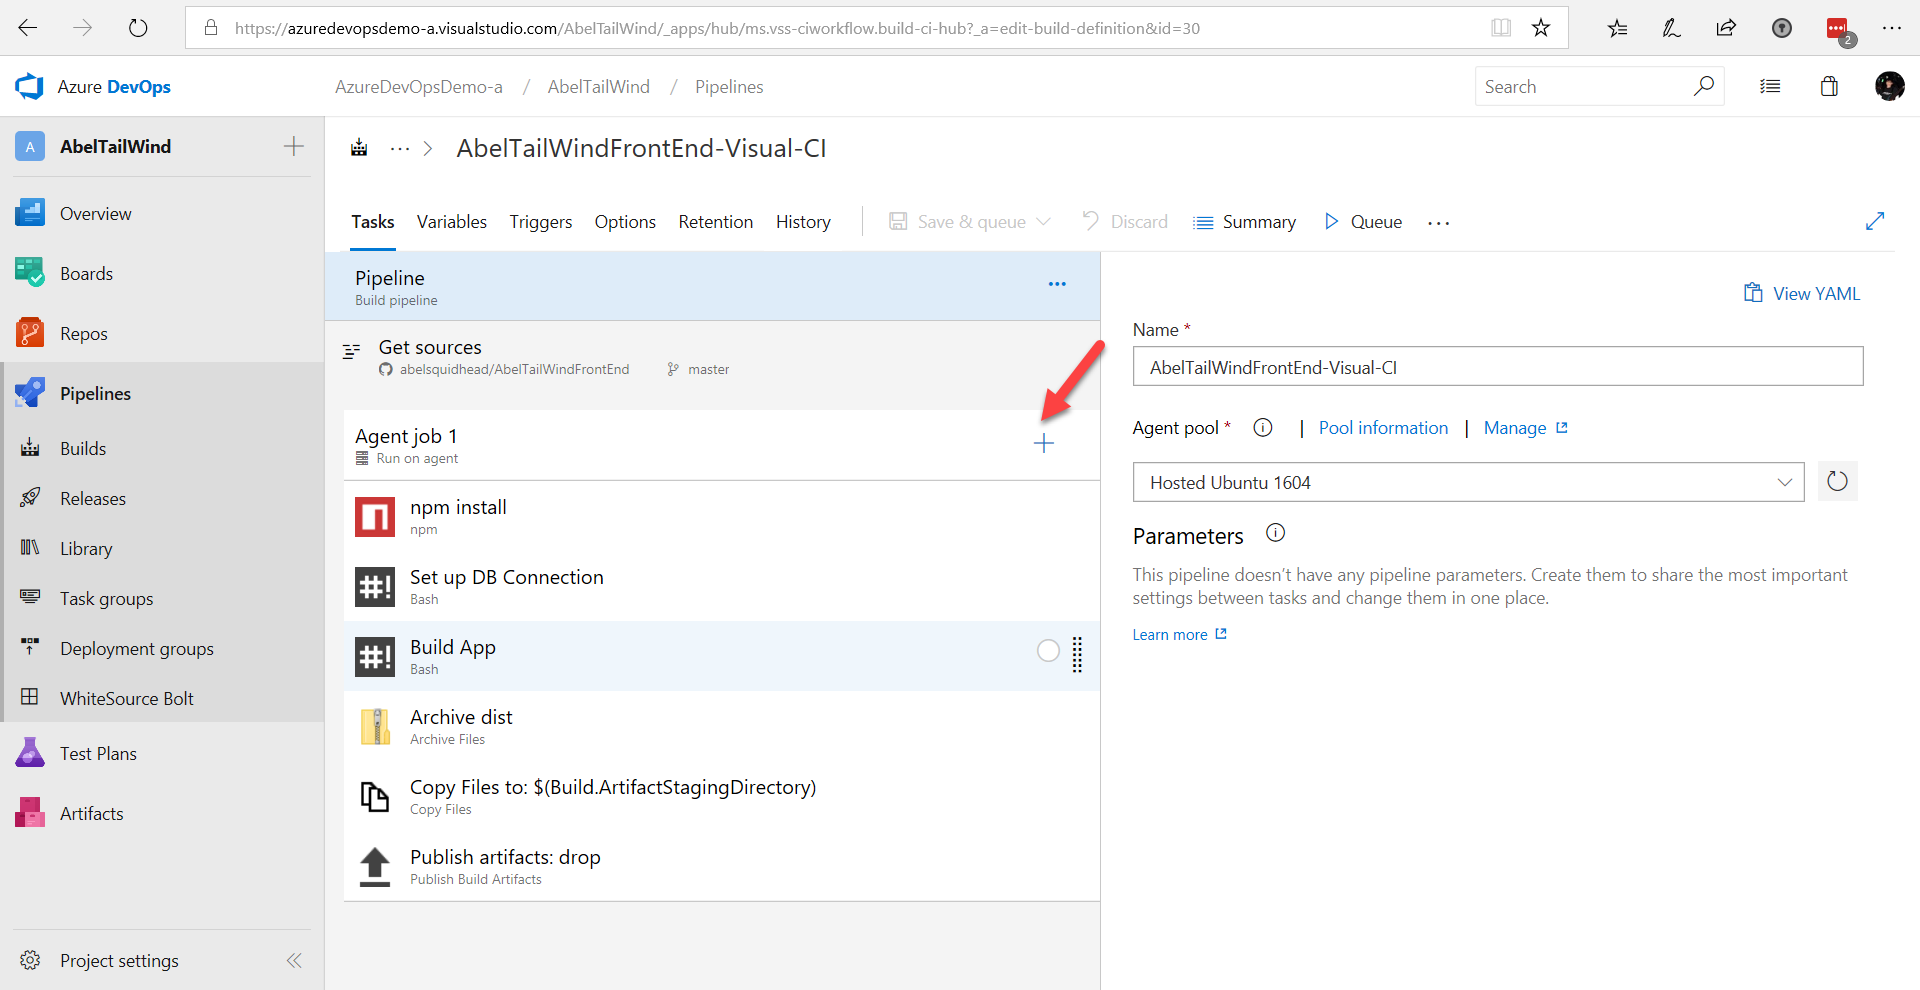The image size is (1920, 990).
Task: Select the Get sources step
Action: [712, 357]
